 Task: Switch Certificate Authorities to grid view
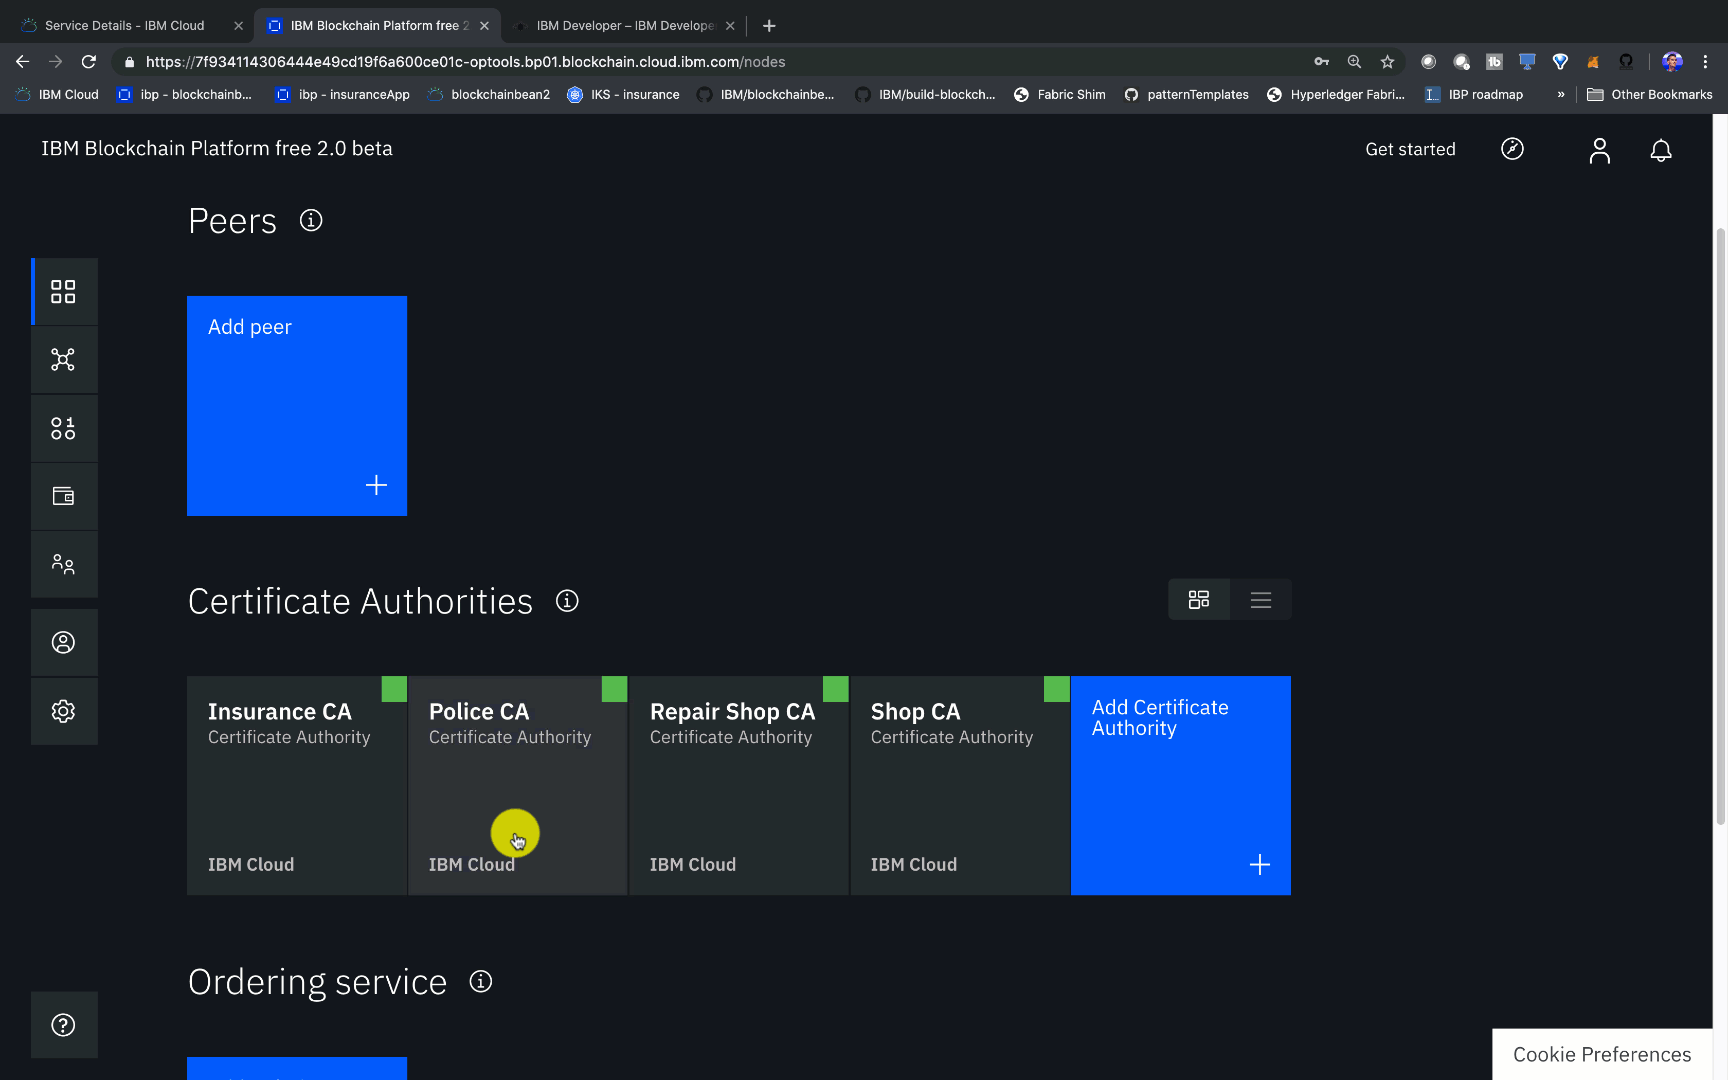click(x=1199, y=600)
